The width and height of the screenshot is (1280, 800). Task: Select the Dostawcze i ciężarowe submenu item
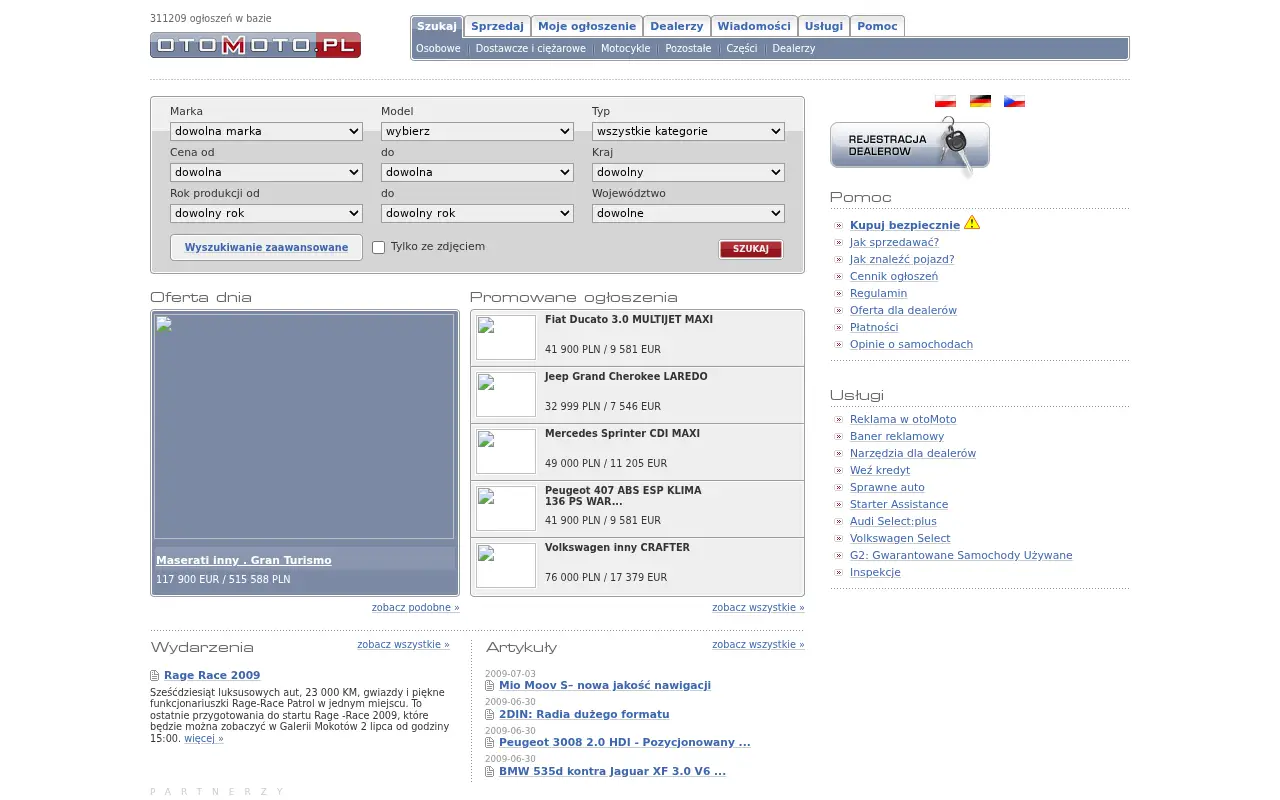(x=531, y=48)
